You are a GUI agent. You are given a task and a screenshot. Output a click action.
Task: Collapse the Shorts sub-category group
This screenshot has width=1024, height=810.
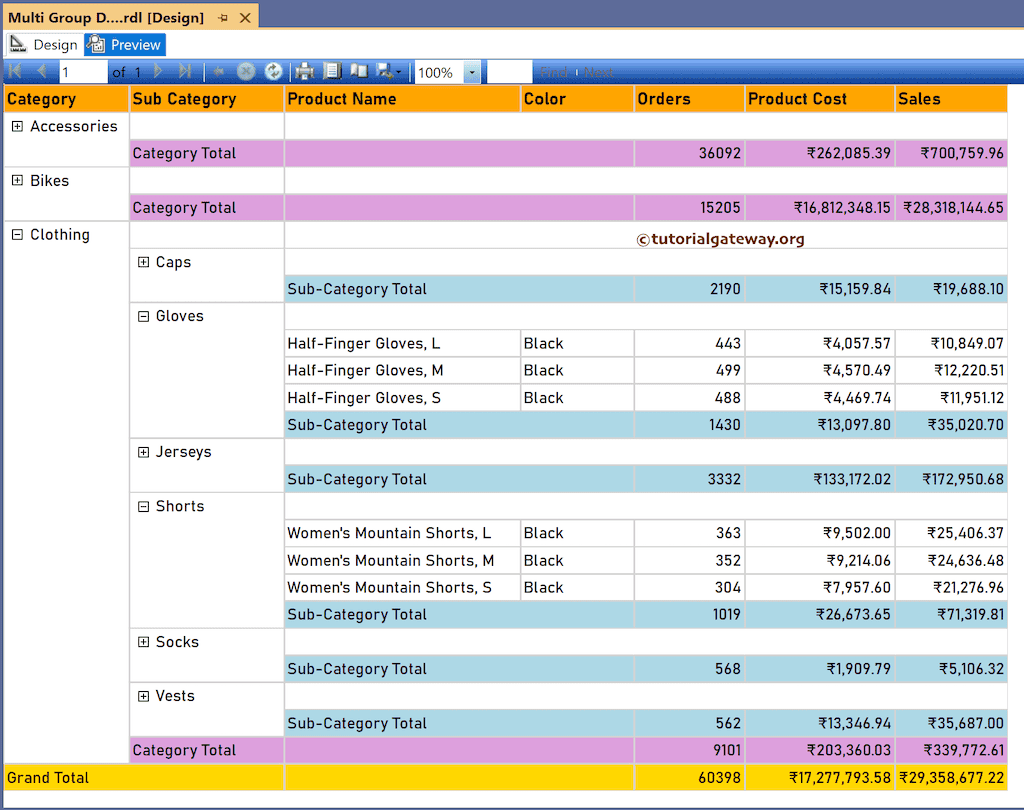pyautogui.click(x=142, y=506)
